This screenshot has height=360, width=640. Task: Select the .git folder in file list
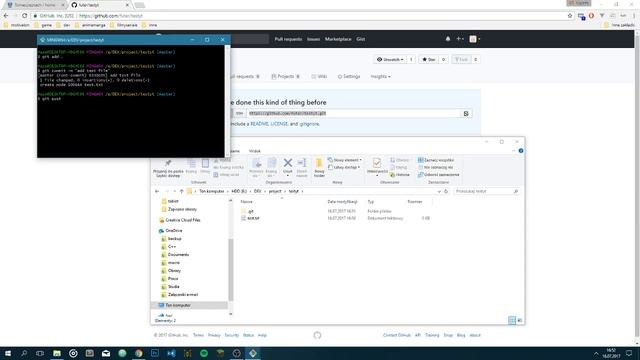click(x=251, y=211)
